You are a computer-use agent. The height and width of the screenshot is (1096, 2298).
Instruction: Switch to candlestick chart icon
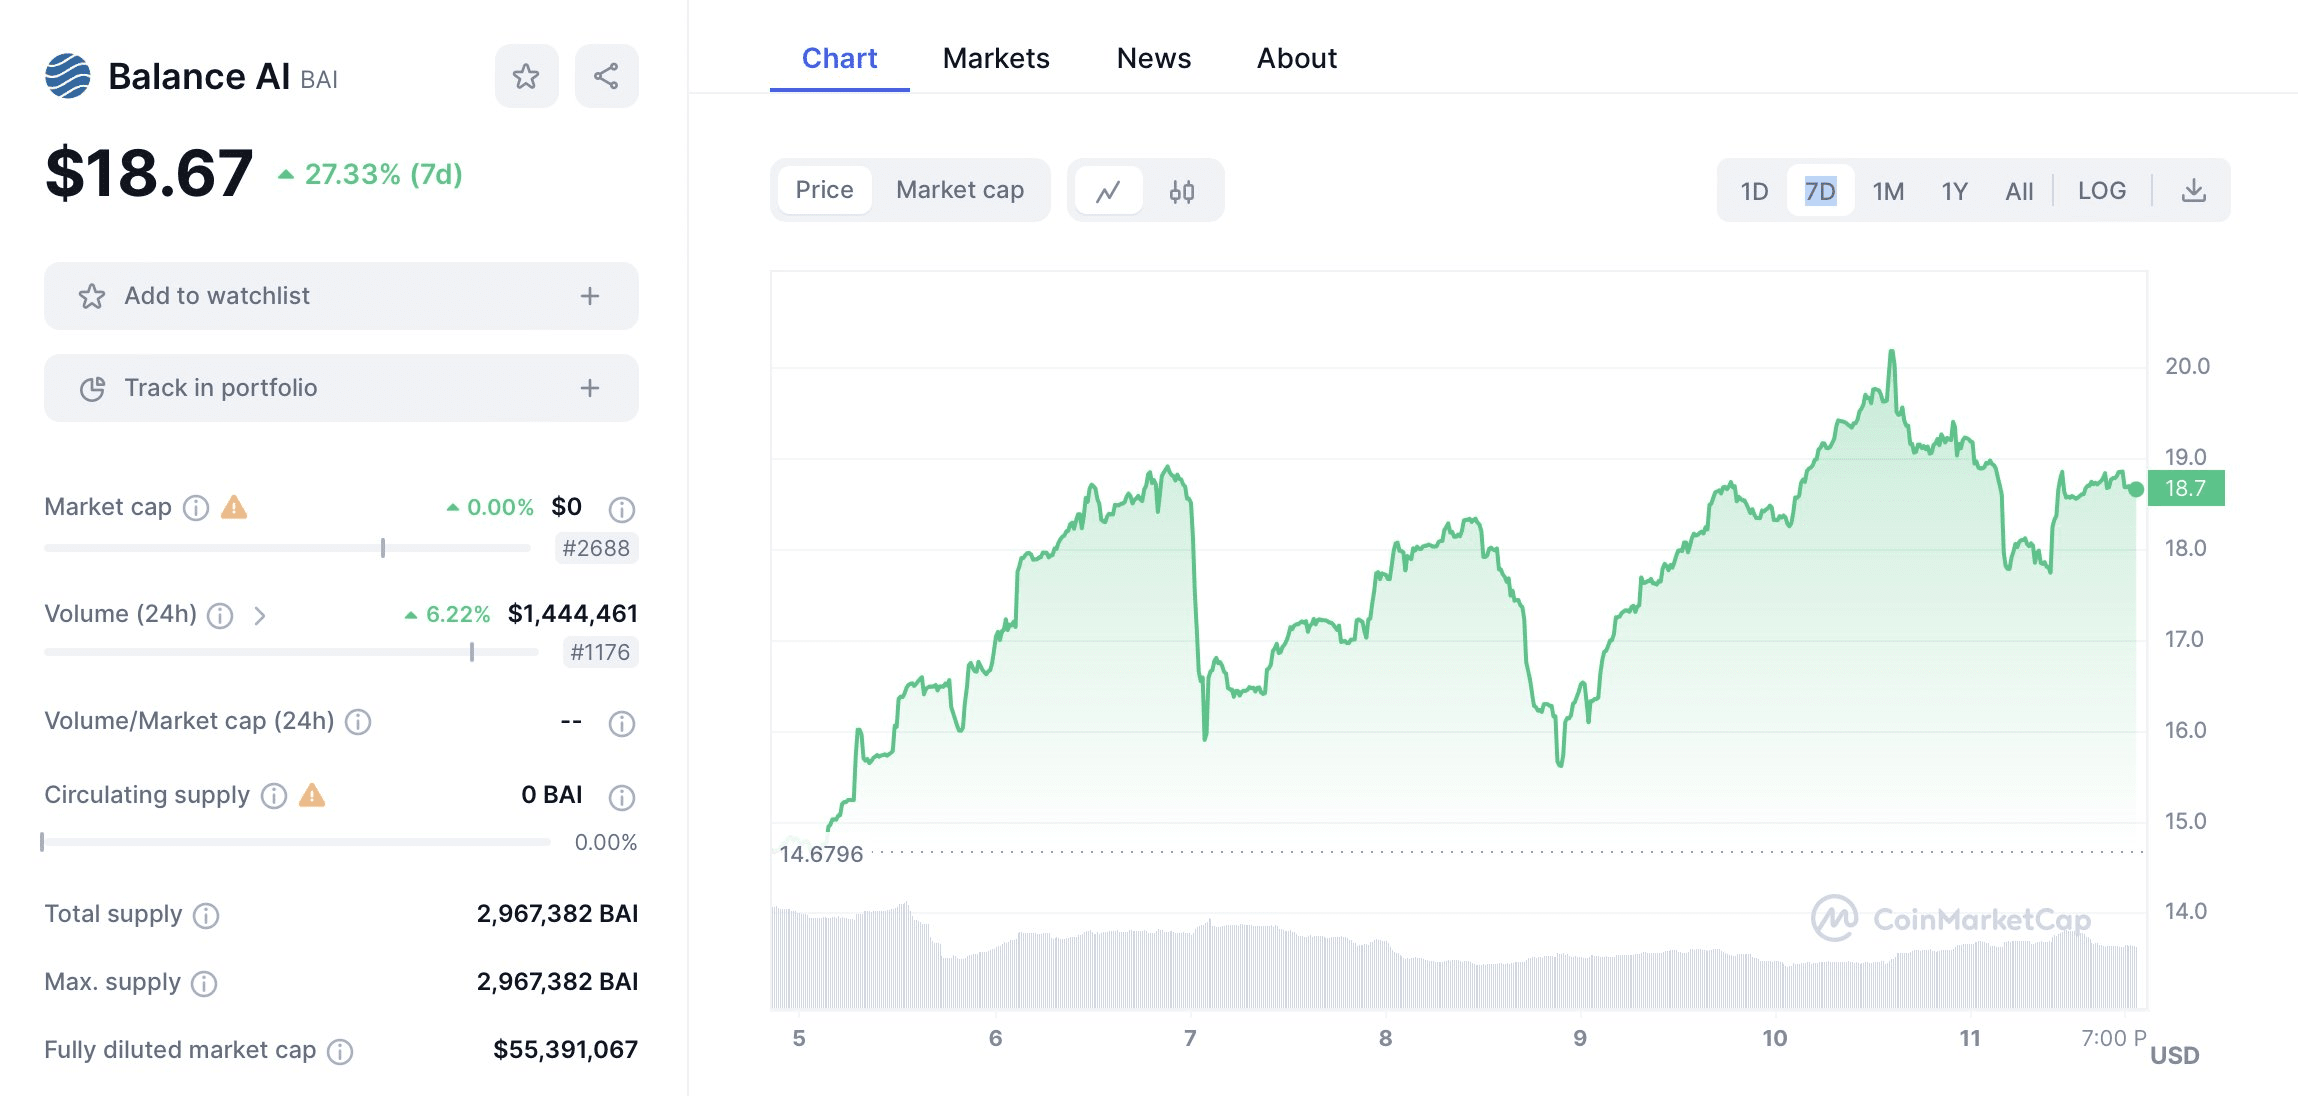1182,191
